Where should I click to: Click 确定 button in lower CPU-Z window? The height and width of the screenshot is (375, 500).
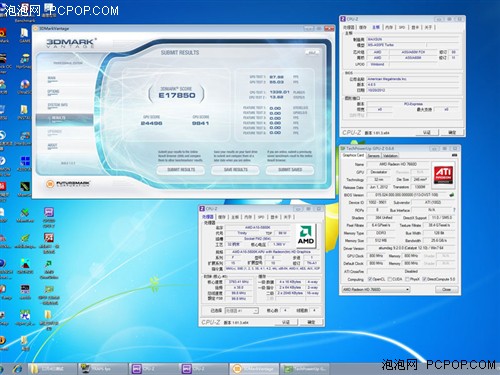pos(311,322)
